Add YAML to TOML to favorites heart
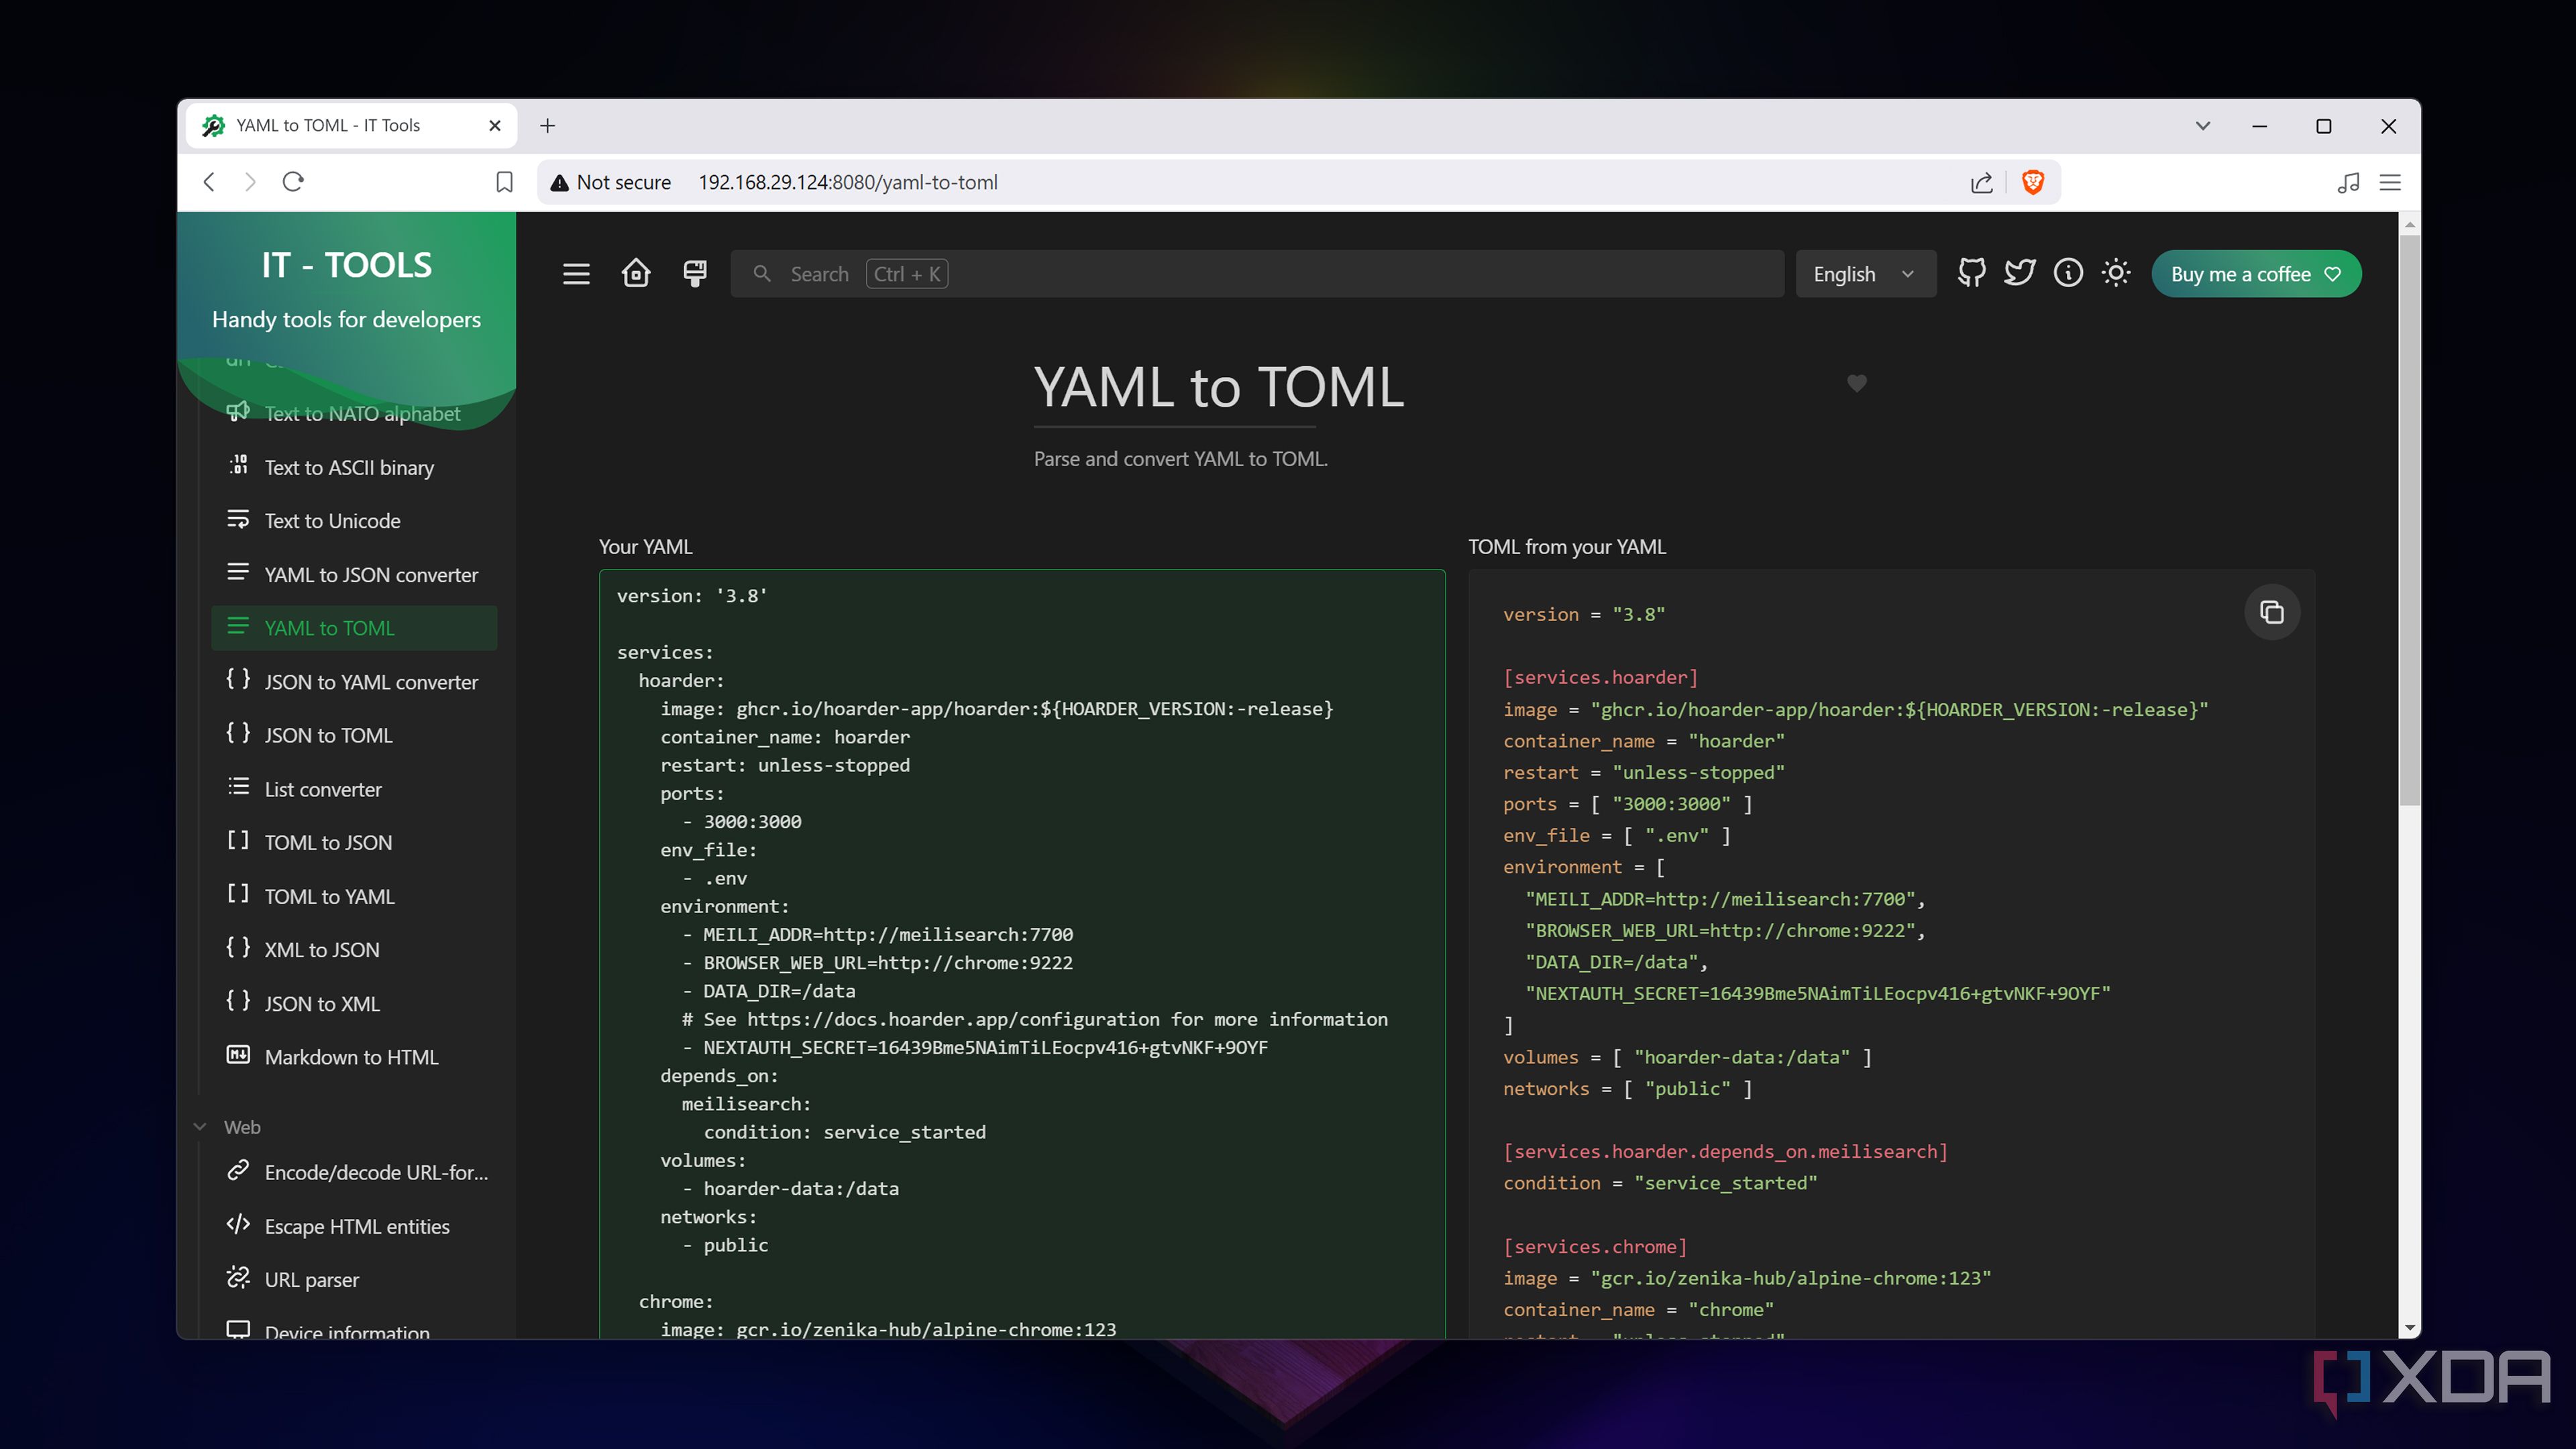 point(1856,383)
